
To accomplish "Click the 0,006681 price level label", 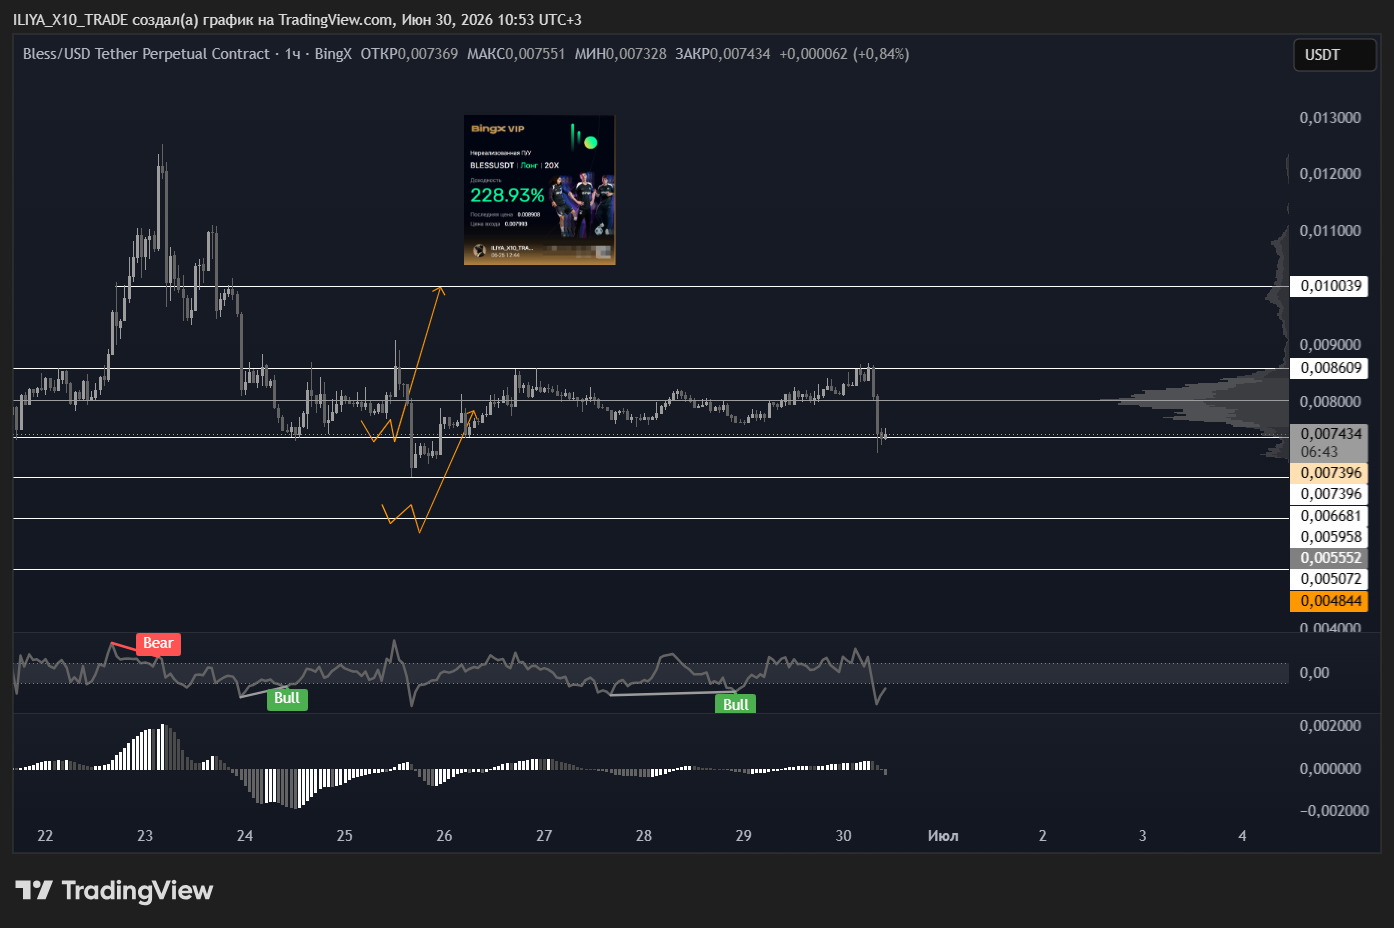I will pyautogui.click(x=1330, y=516).
